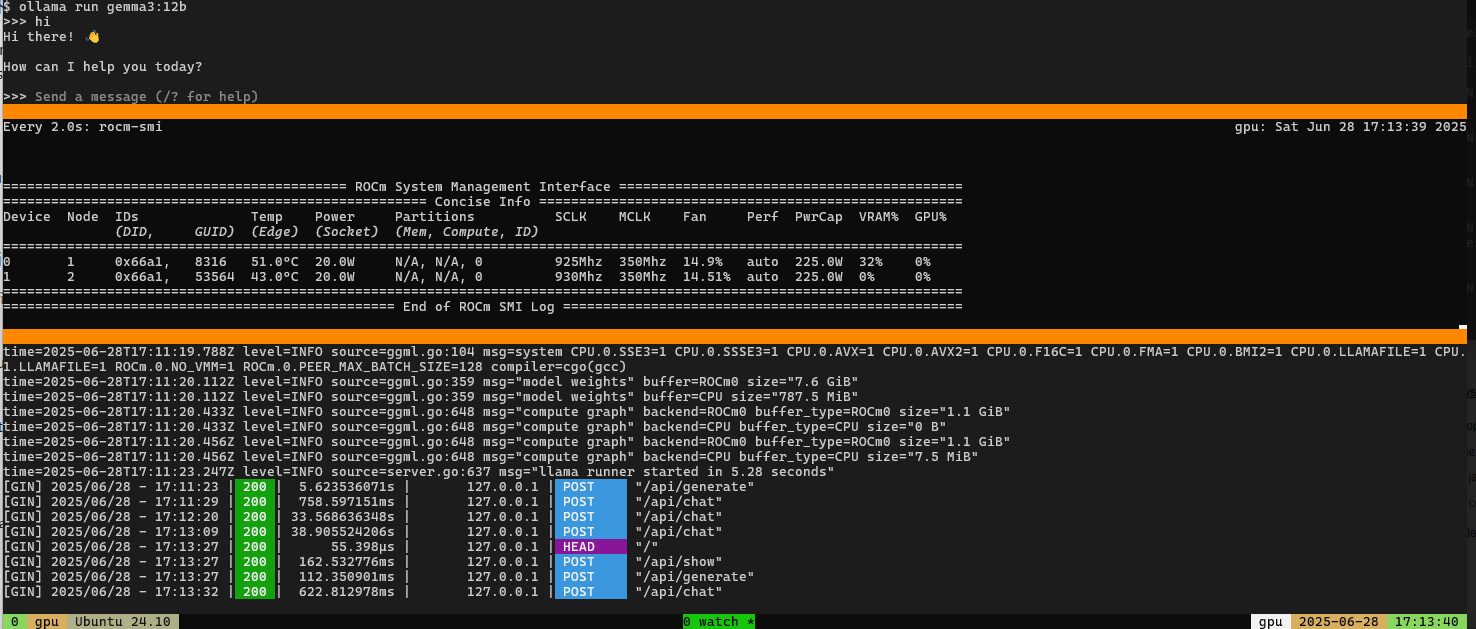Click the SCLK value 925Mhz
This screenshot has height=629, width=1476.
point(579,262)
